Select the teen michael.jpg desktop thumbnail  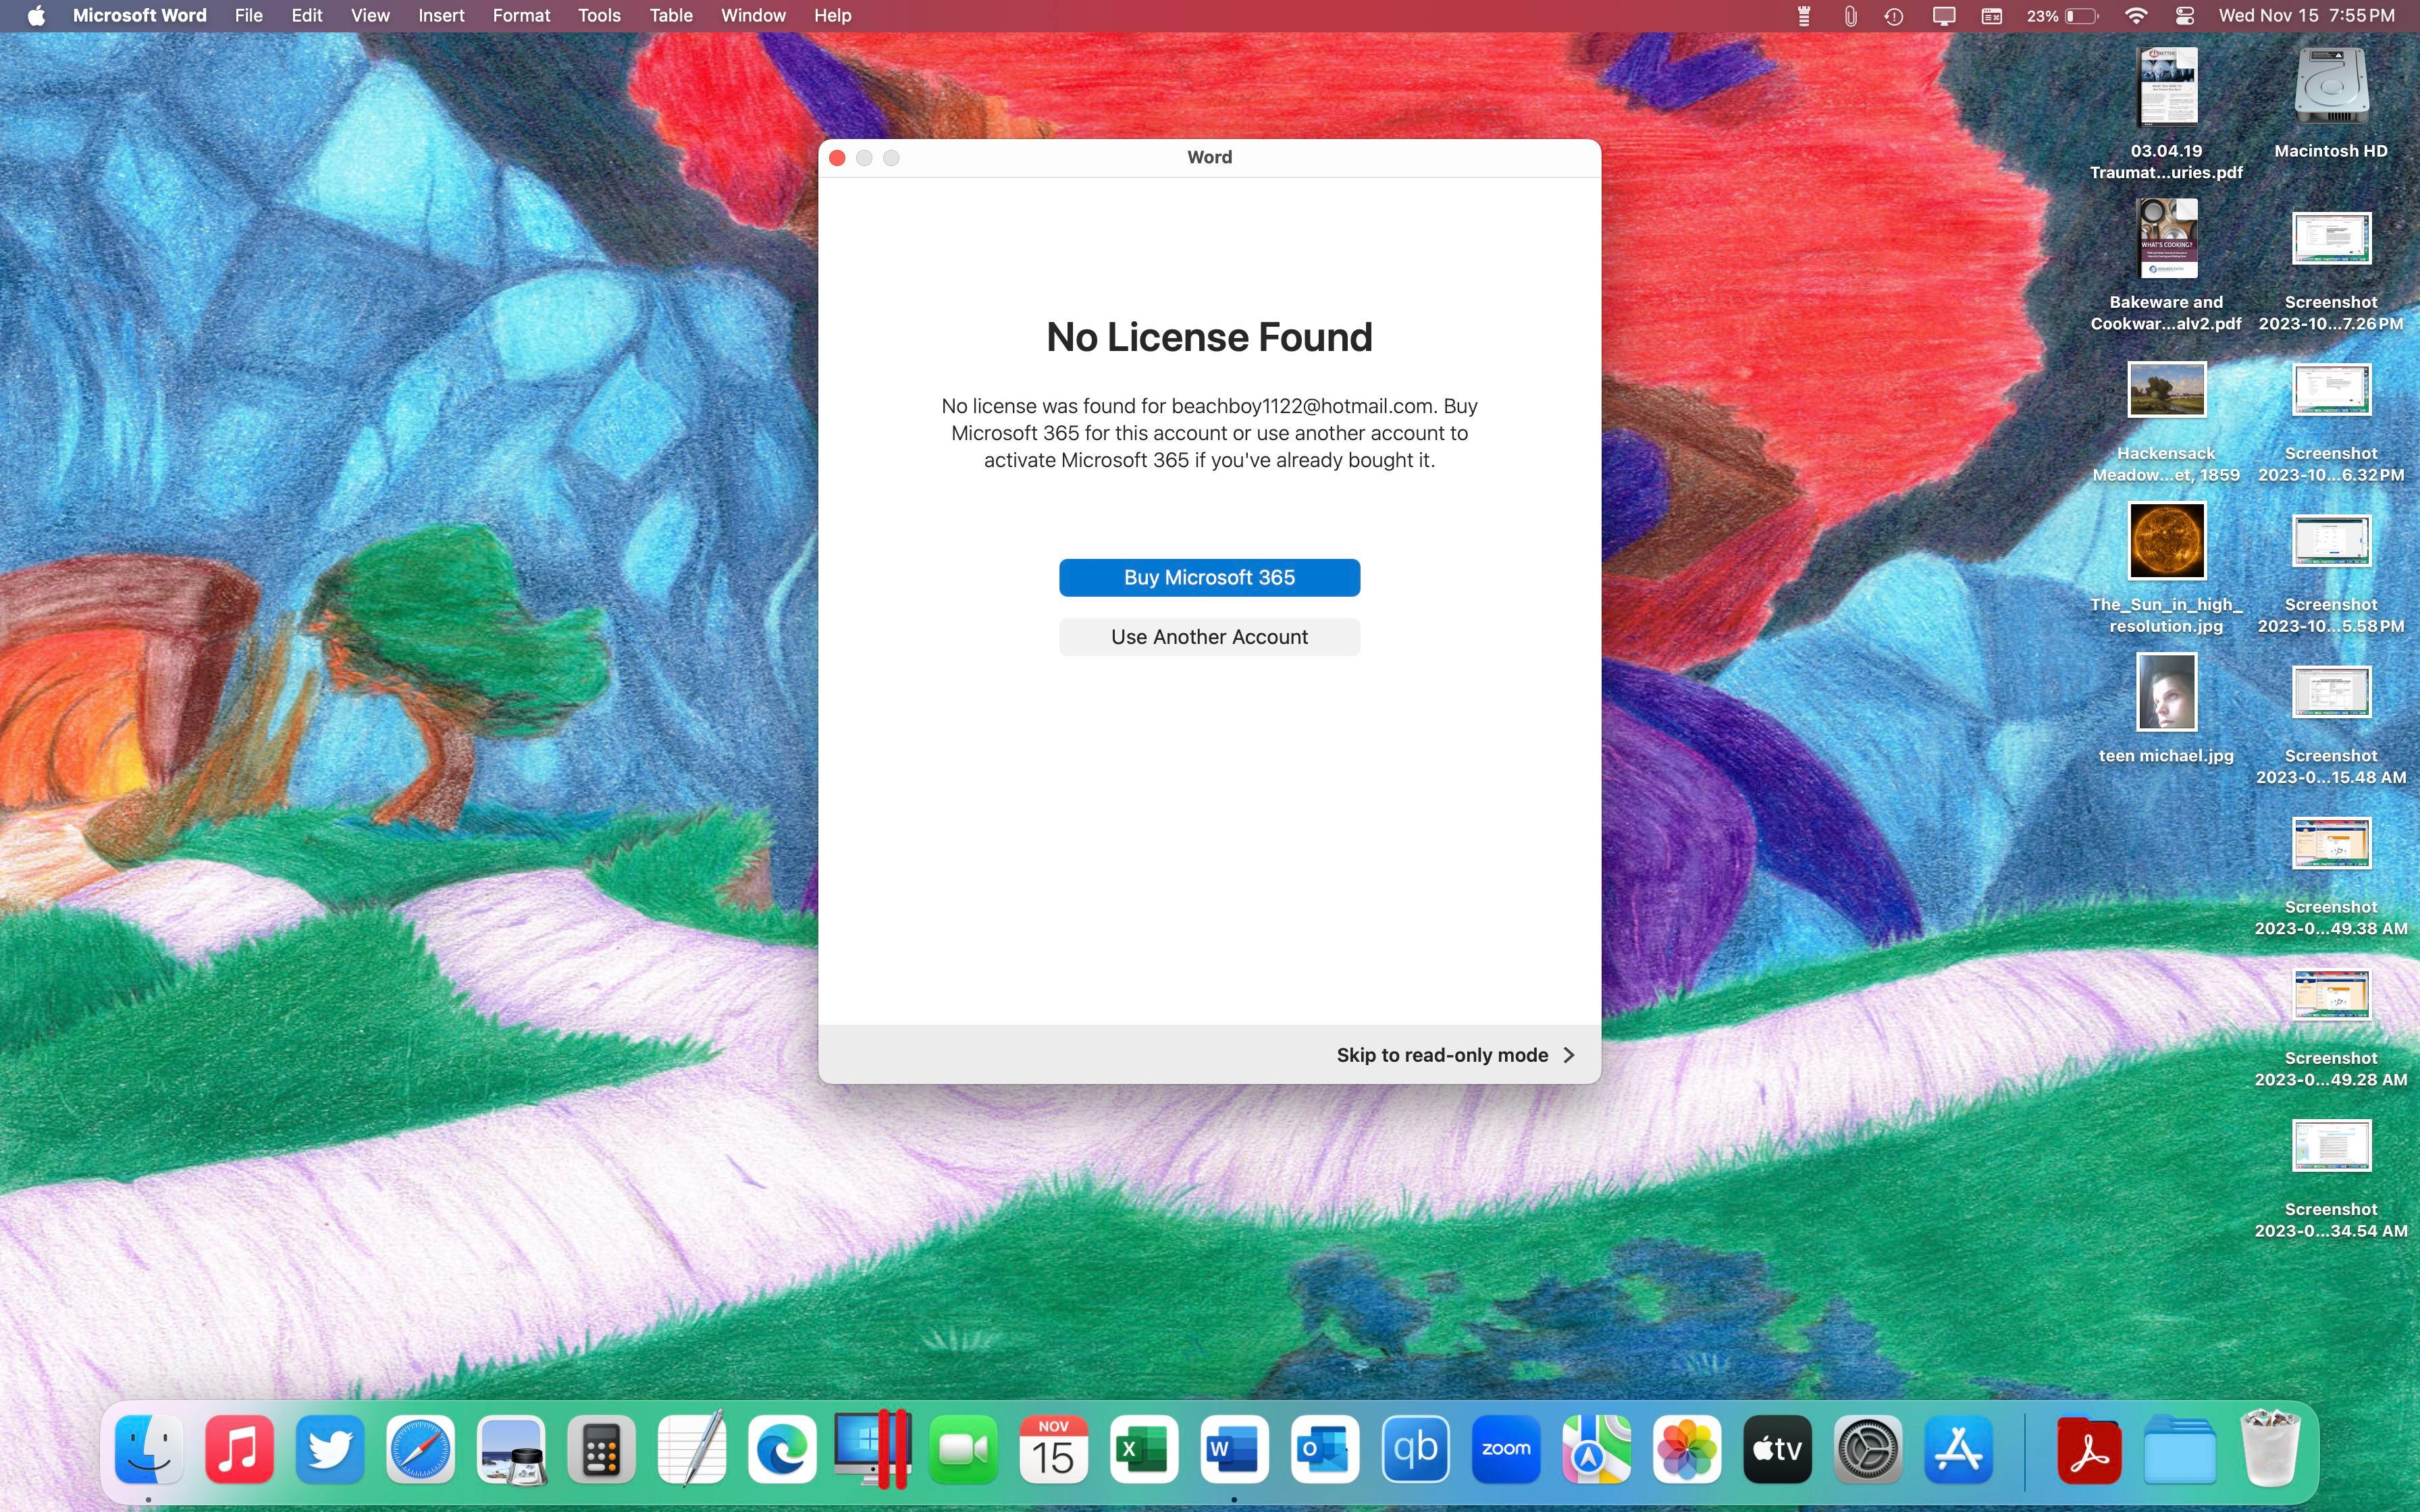click(2166, 693)
